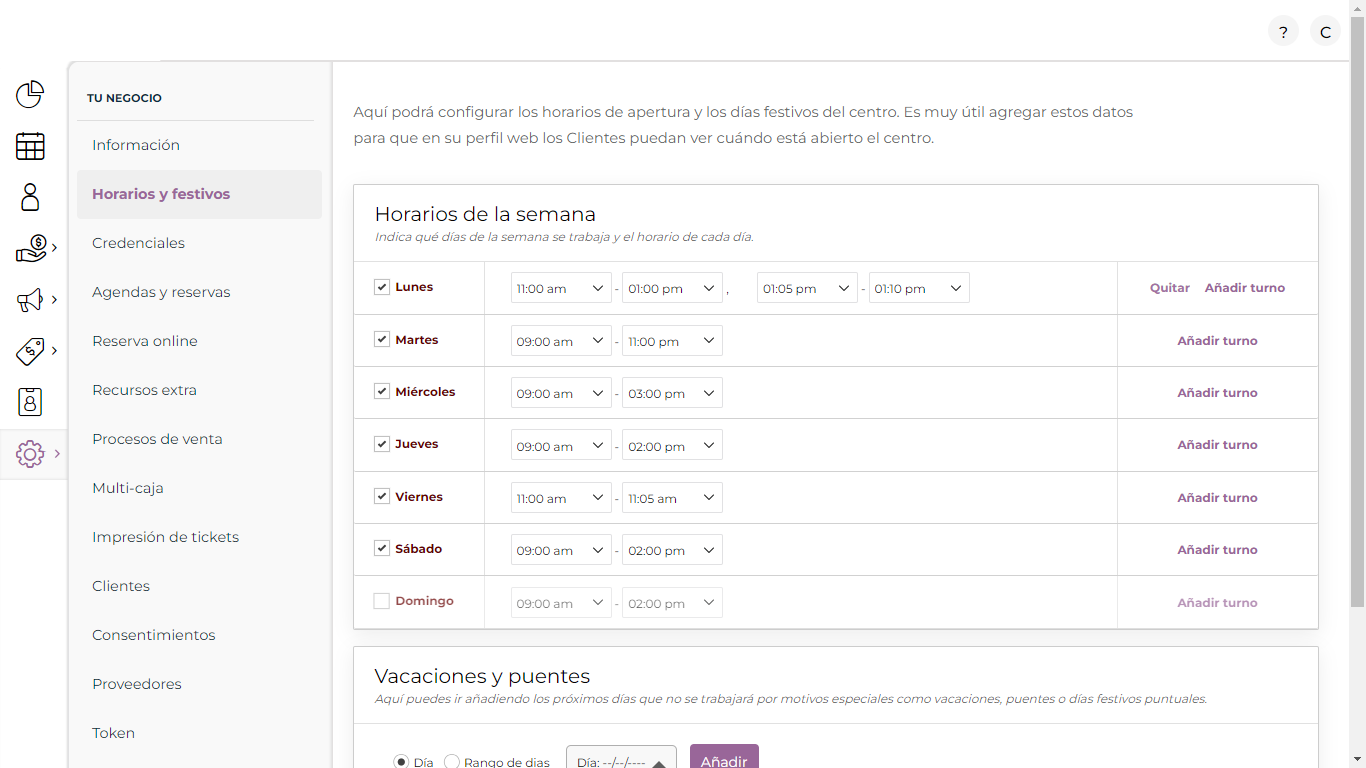Uncheck the Lunes checkbox

click(382, 287)
